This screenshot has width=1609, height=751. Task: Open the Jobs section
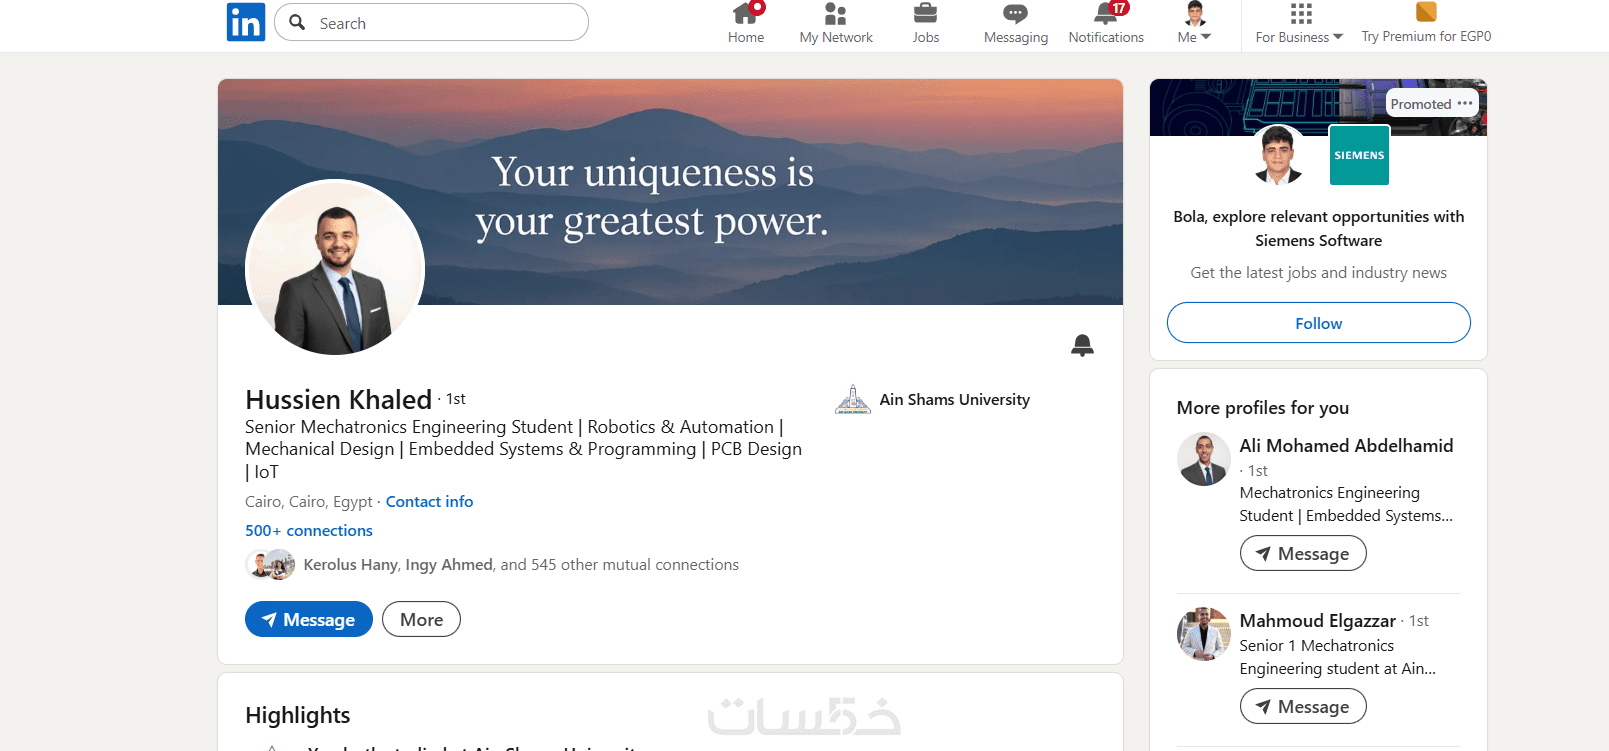click(x=926, y=24)
